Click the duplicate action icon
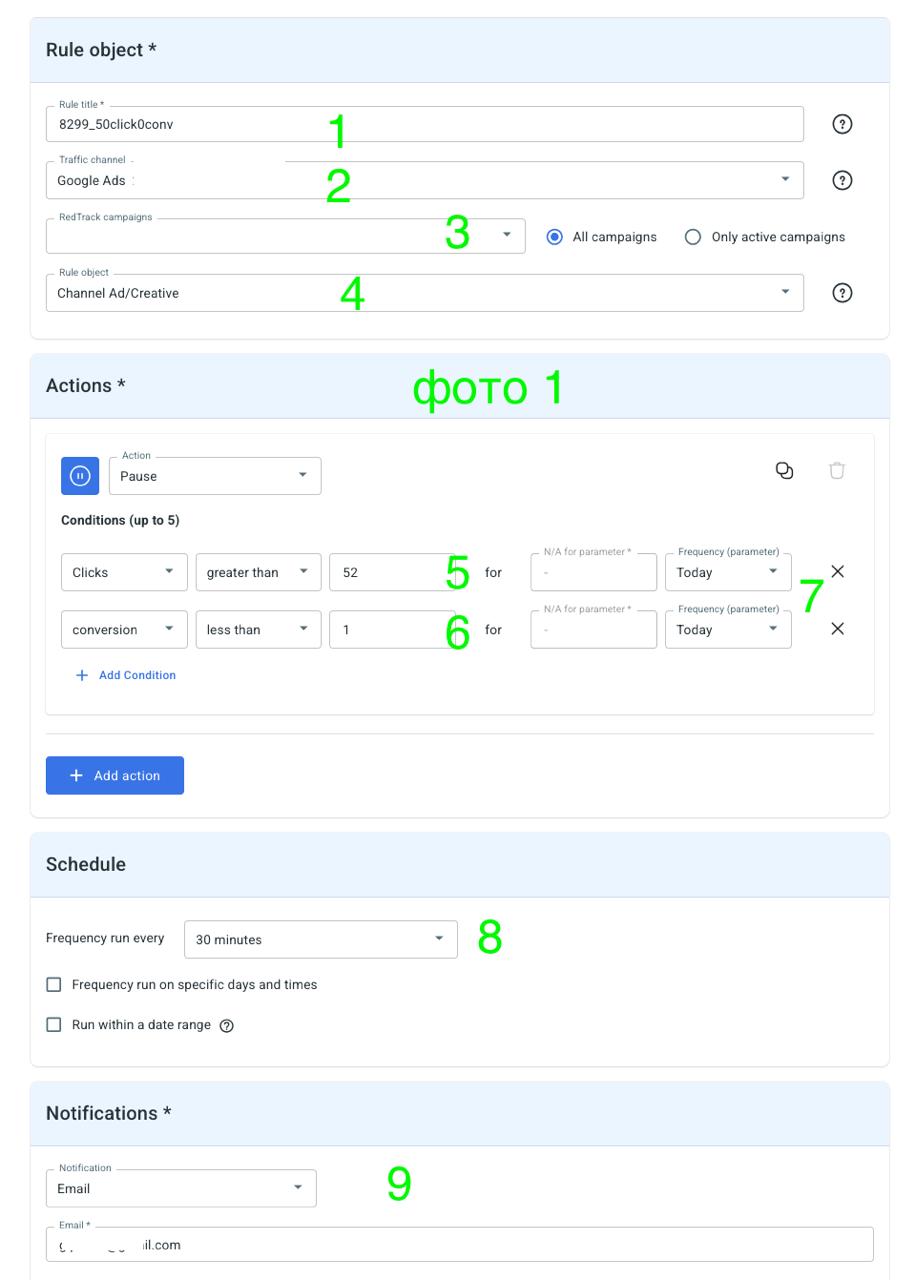This screenshot has height=1280, width=916. tap(784, 470)
